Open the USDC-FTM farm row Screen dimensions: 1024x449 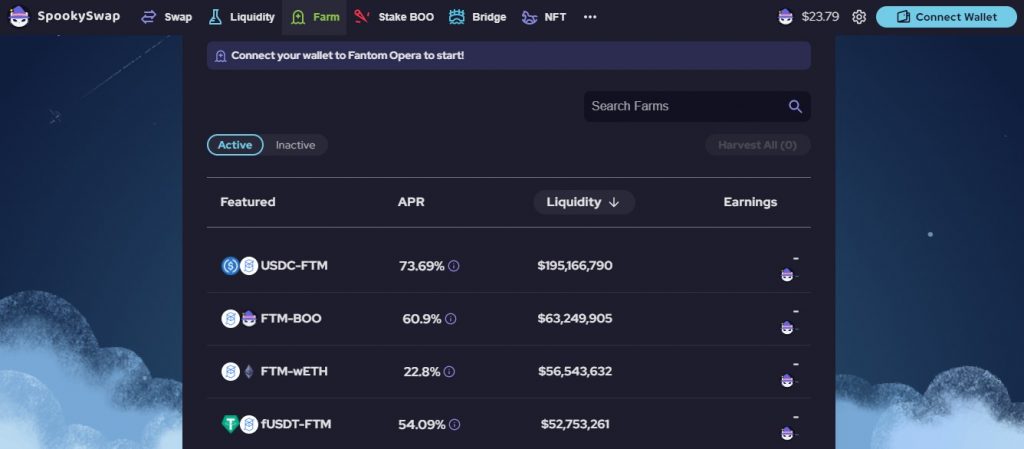pyautogui.click(x=509, y=266)
